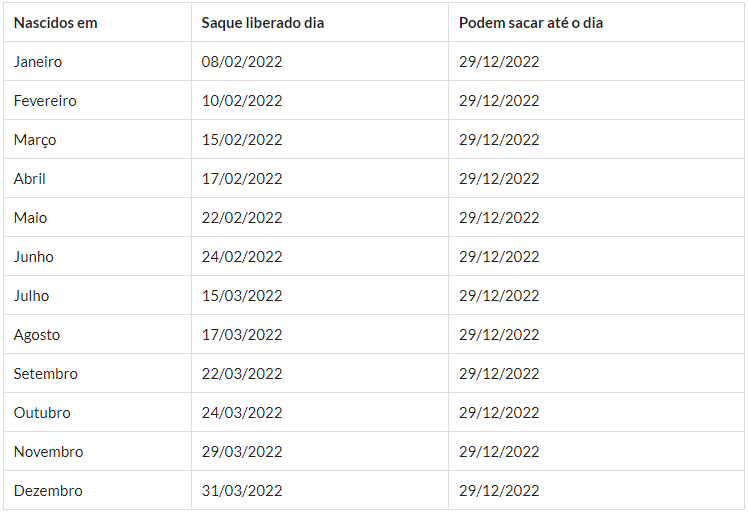Click the Novembro row label

click(x=49, y=452)
